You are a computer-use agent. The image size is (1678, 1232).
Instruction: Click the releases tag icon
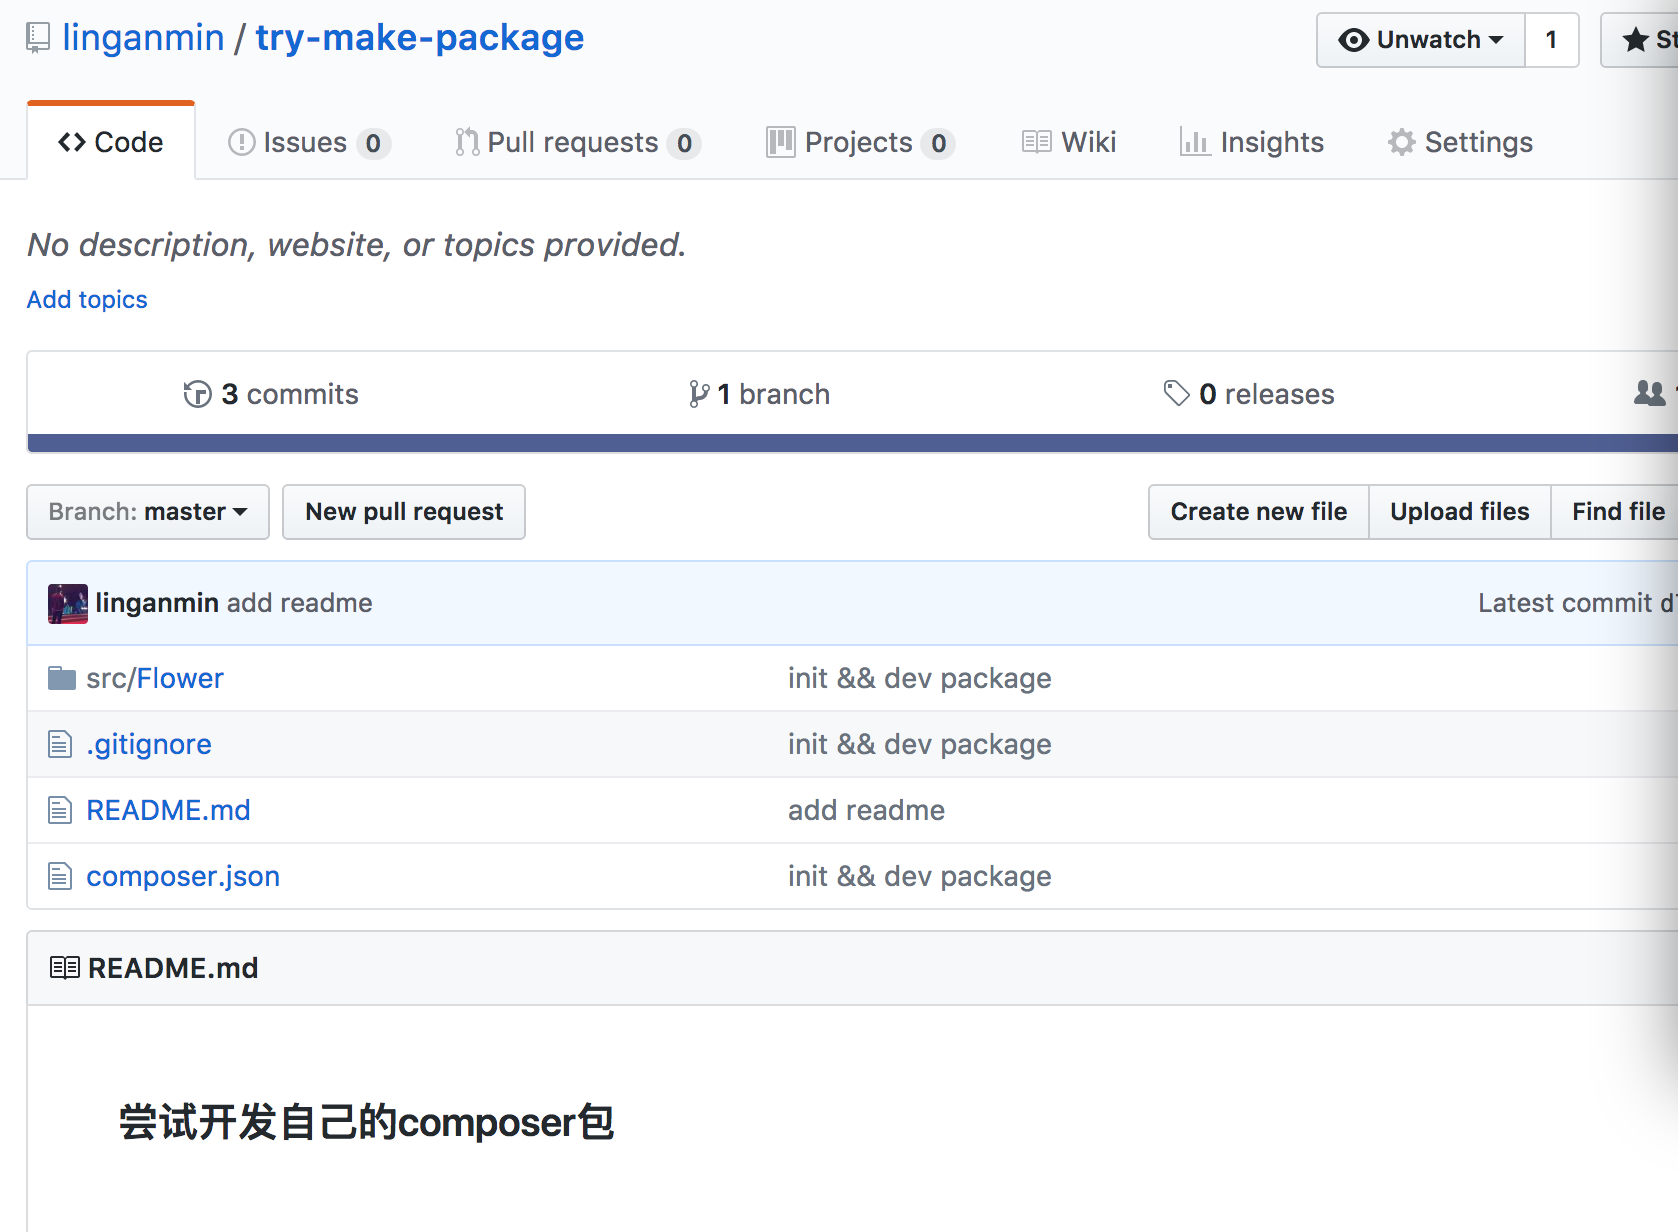(1176, 393)
